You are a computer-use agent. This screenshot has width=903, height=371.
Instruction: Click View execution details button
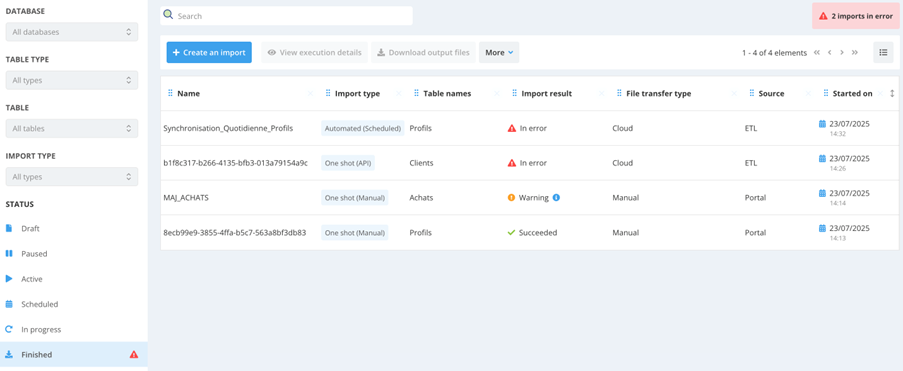(x=314, y=52)
